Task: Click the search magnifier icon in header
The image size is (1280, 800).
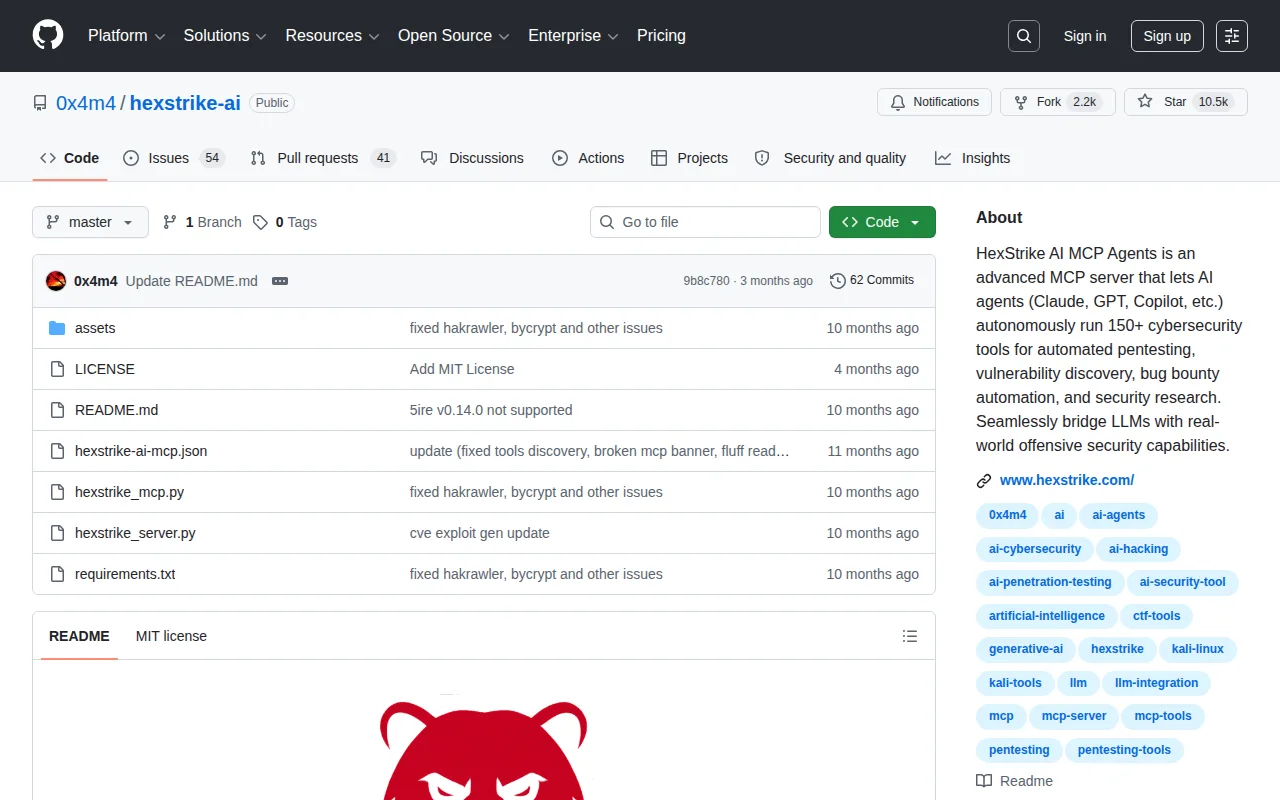Action: (x=1024, y=36)
